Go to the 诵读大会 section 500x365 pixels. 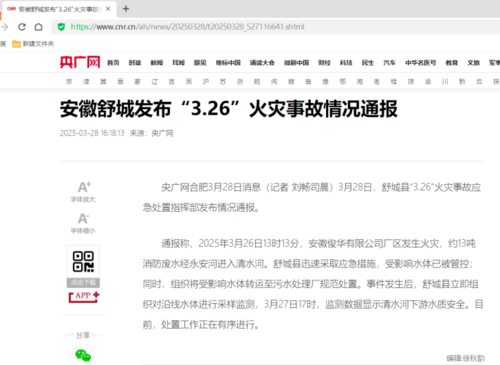click(x=262, y=63)
